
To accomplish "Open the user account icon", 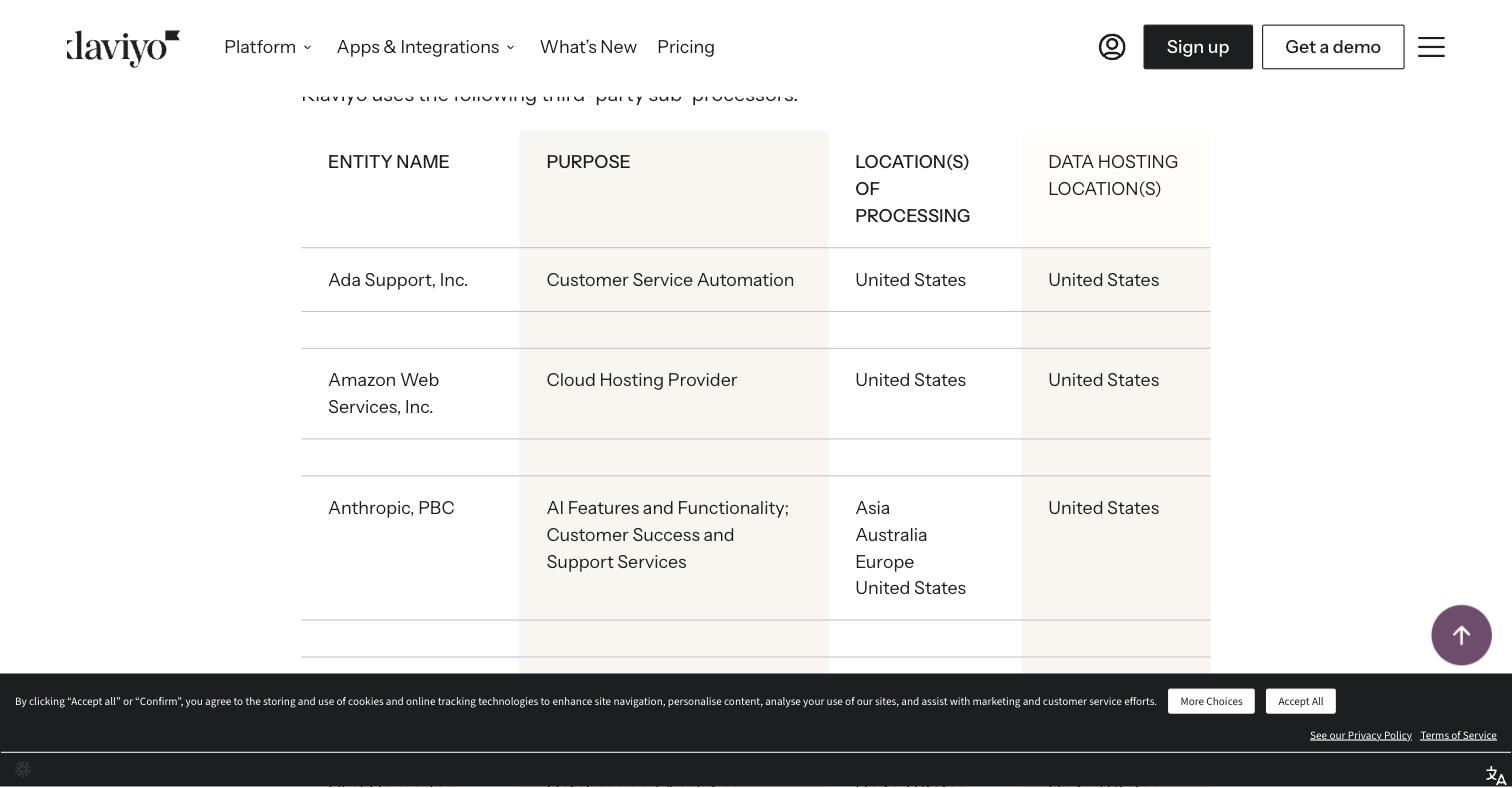I will 1112,47.
